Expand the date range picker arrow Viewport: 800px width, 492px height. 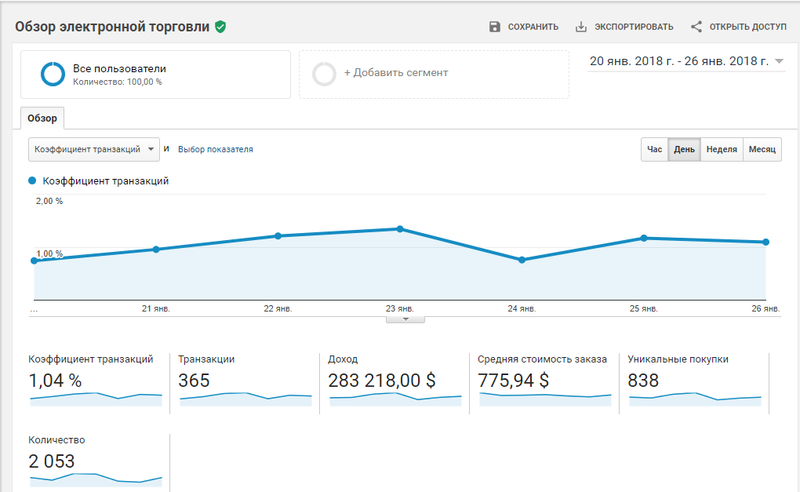(x=779, y=61)
